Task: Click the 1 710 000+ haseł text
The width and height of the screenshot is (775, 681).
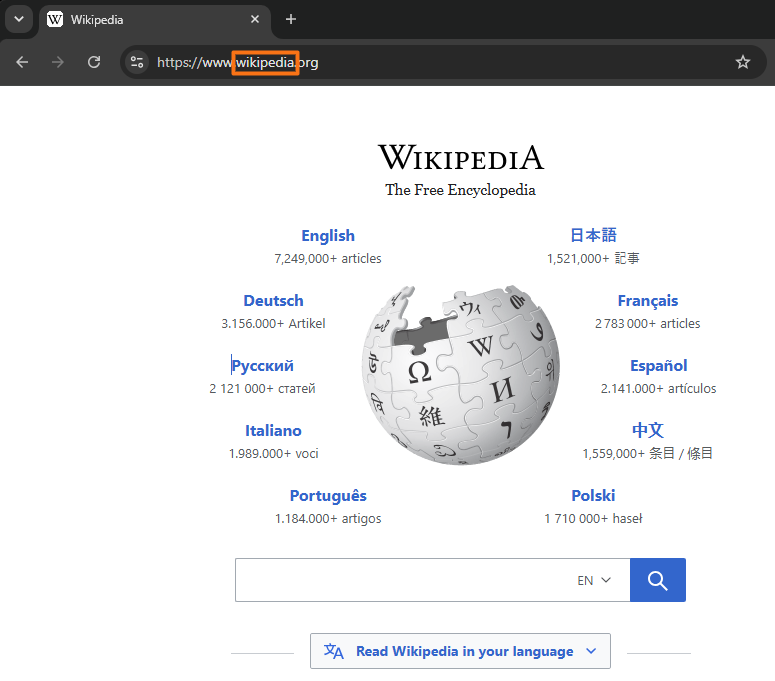Action: pyautogui.click(x=593, y=519)
